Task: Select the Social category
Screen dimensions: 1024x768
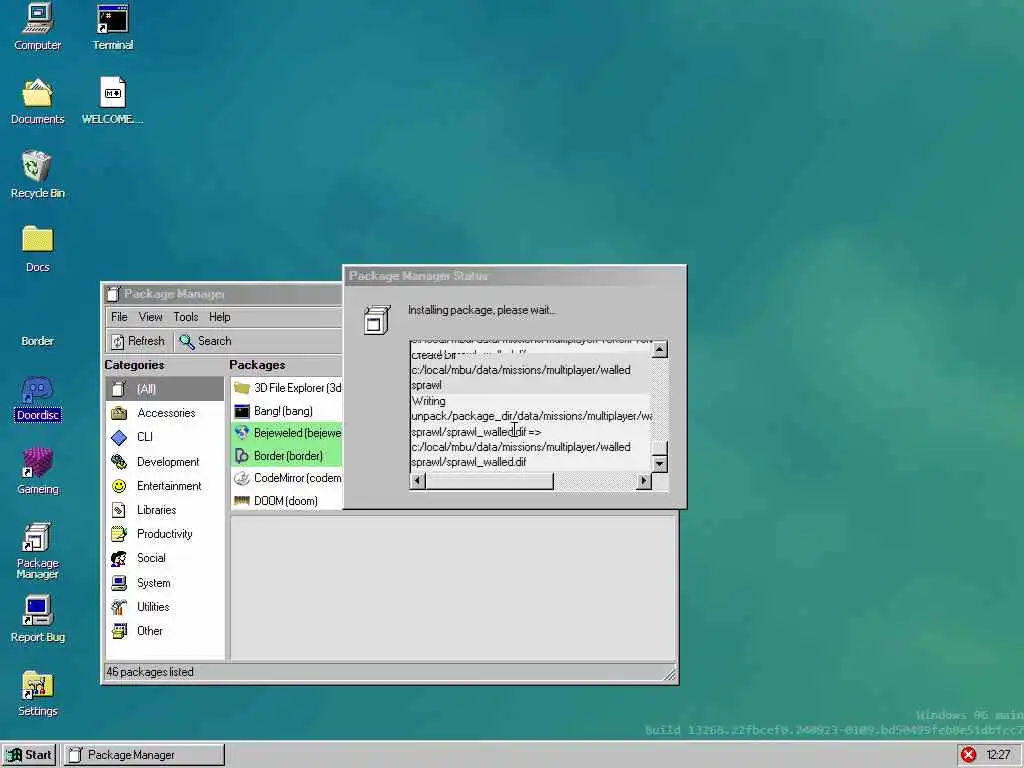Action: pos(165,558)
